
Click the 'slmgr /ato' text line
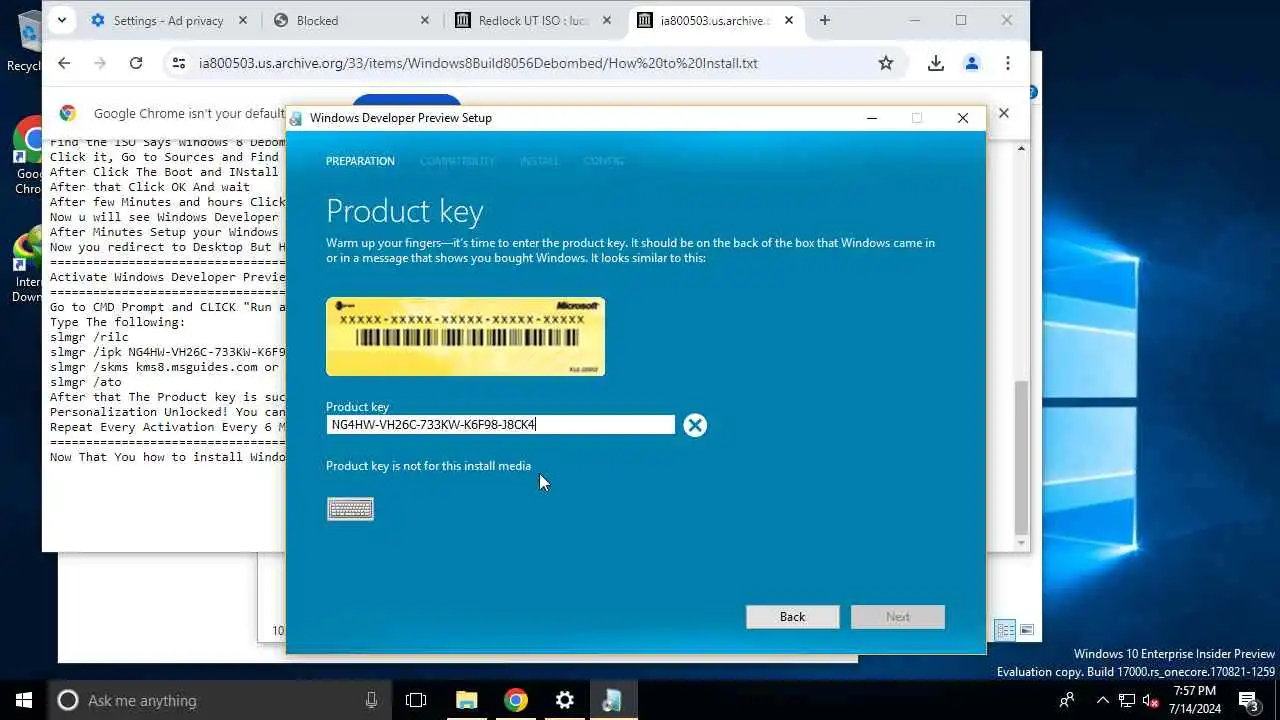coord(85,382)
